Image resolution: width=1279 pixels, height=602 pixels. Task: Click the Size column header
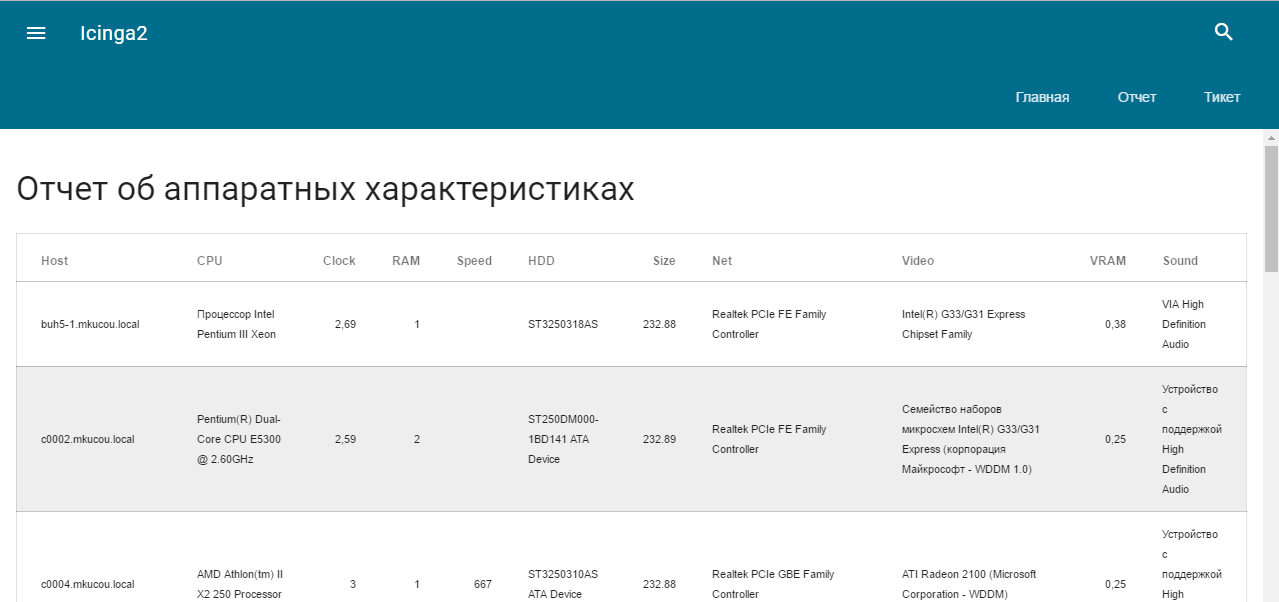click(664, 261)
